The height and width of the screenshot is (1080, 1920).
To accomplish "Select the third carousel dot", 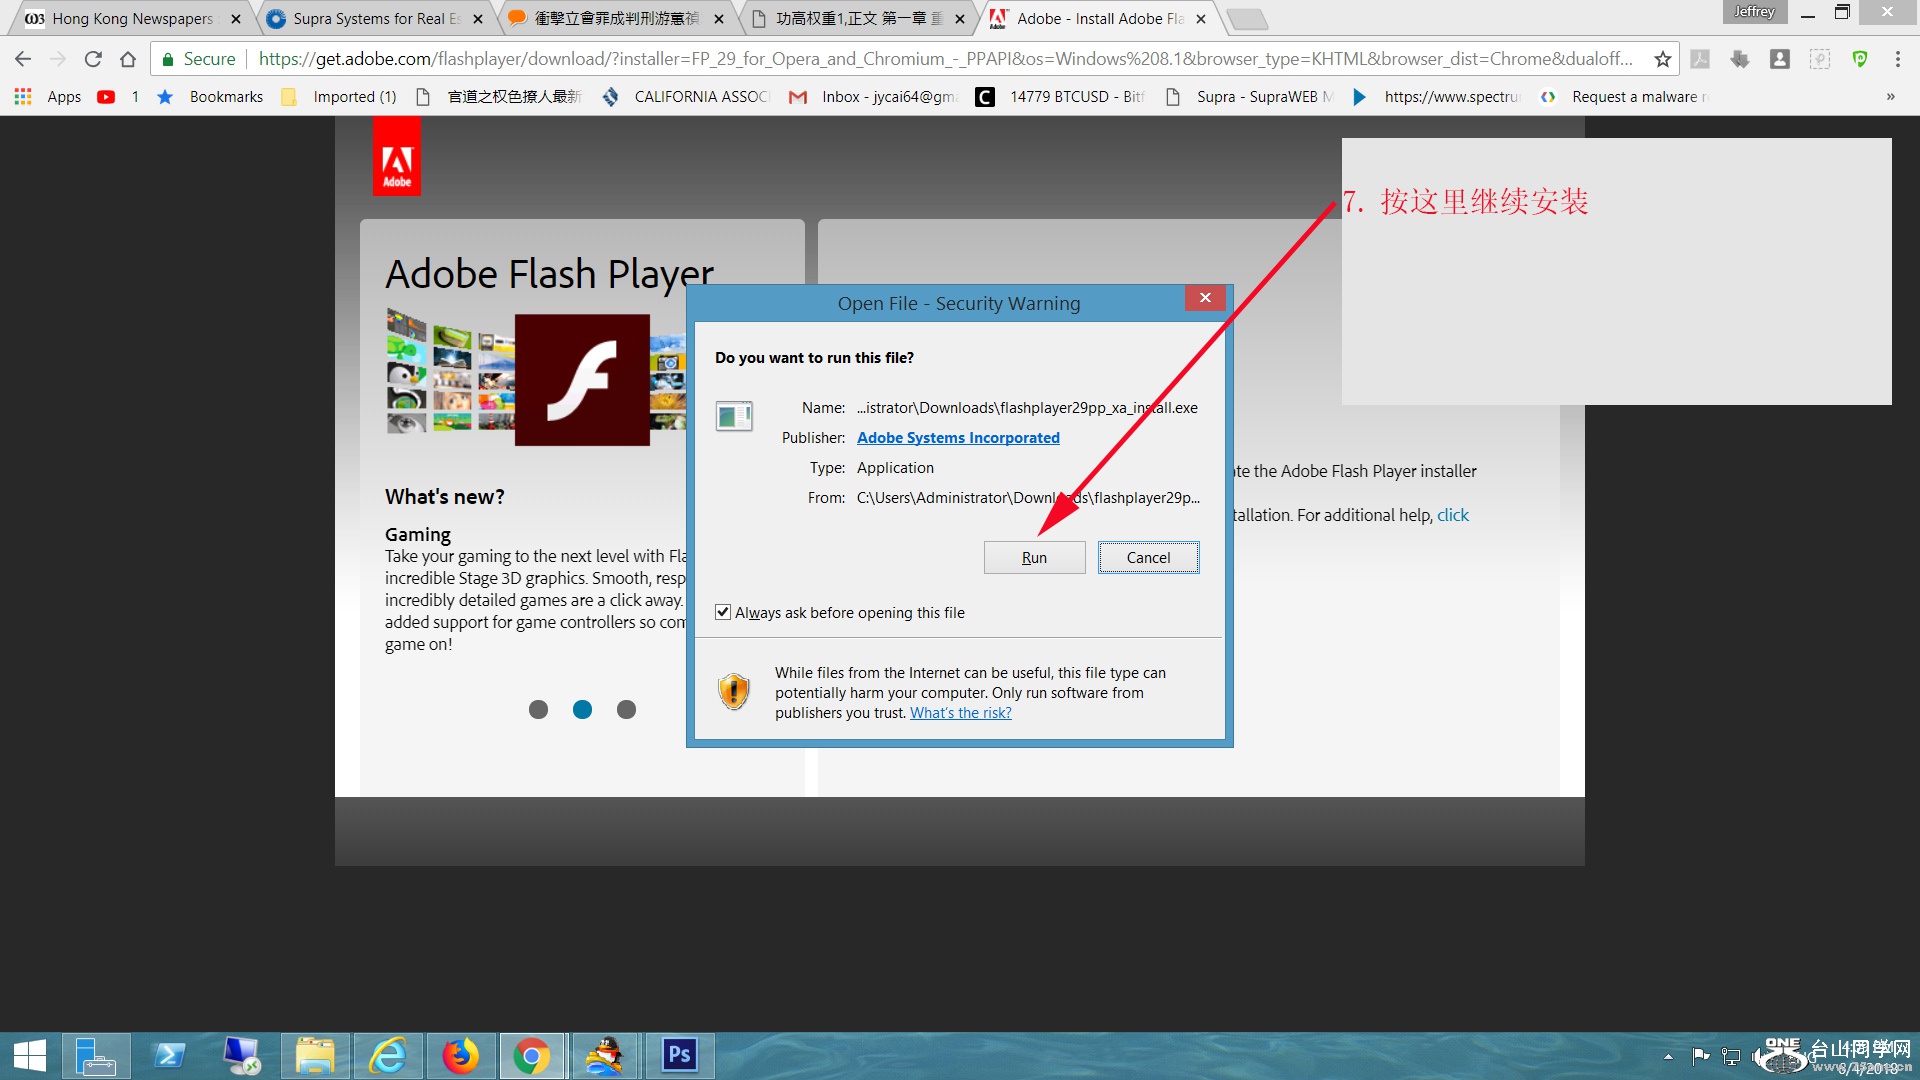I will [x=626, y=709].
